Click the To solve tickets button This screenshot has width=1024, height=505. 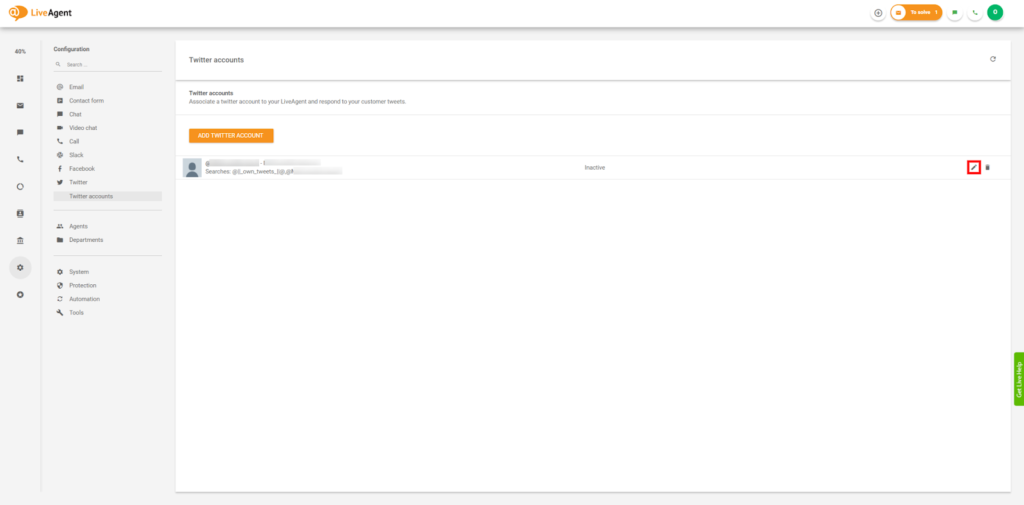point(916,13)
